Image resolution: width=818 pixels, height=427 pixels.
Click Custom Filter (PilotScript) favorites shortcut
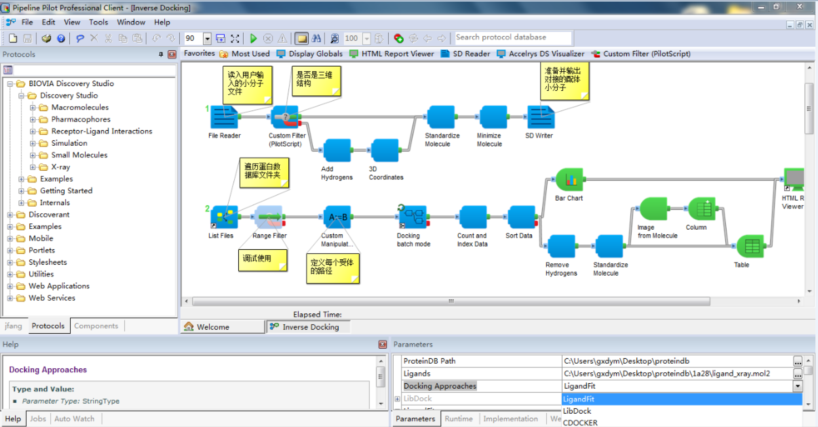click(641, 54)
